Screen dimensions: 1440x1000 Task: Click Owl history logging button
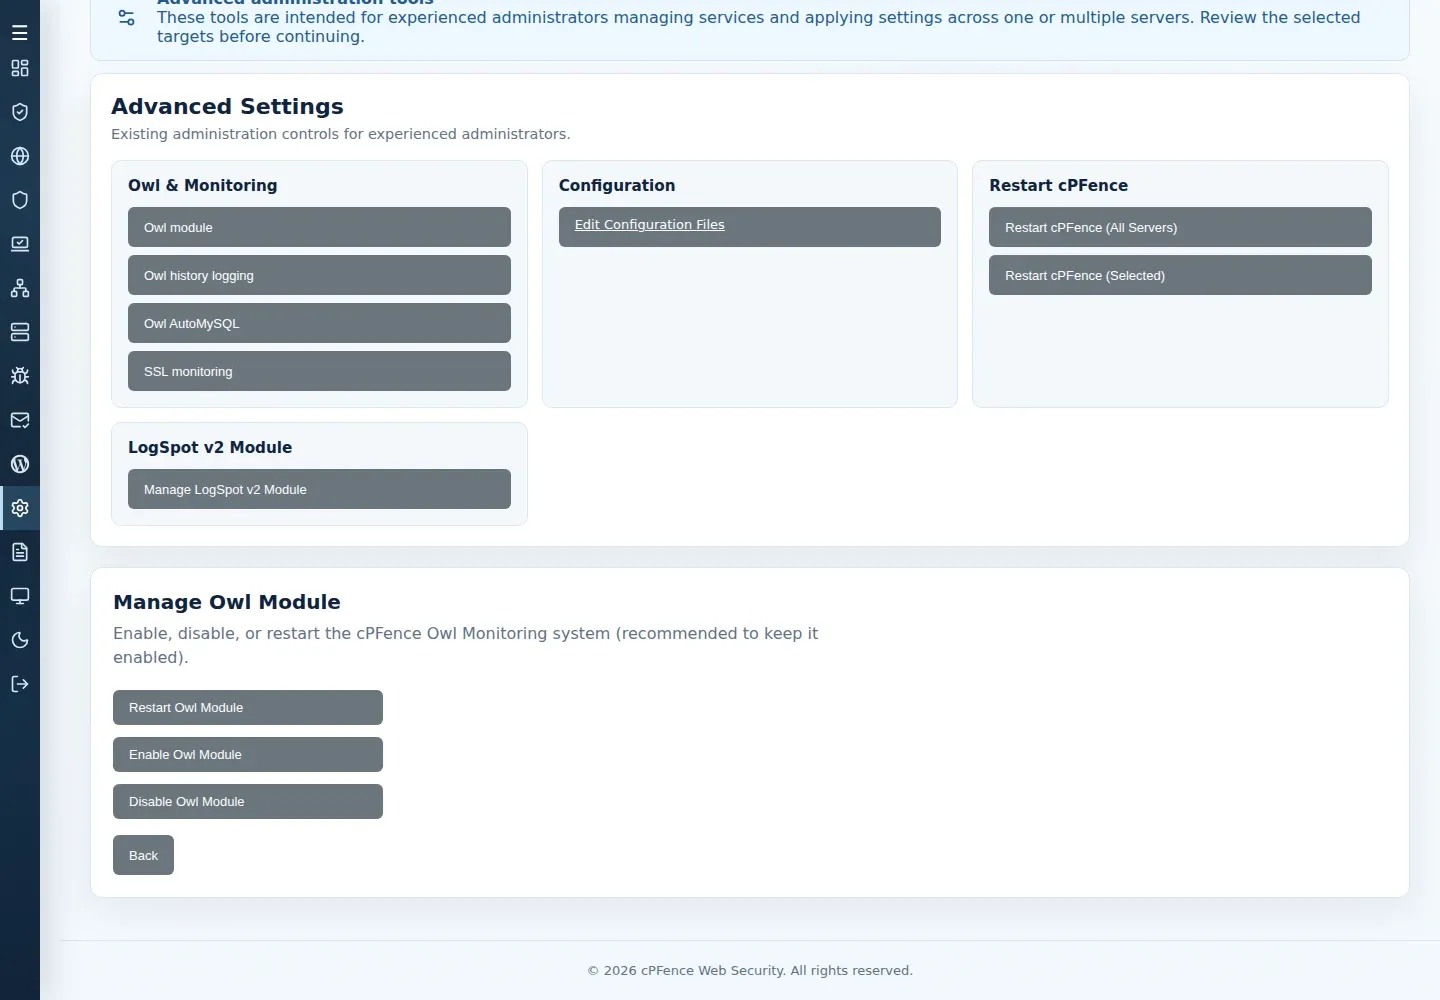tap(319, 275)
